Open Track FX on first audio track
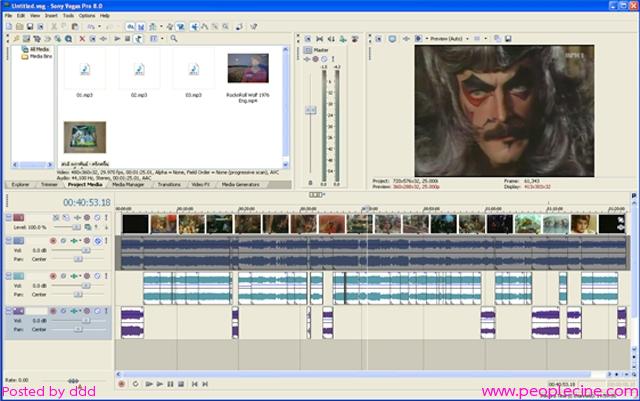This screenshot has width=640, height=401. tap(74, 241)
